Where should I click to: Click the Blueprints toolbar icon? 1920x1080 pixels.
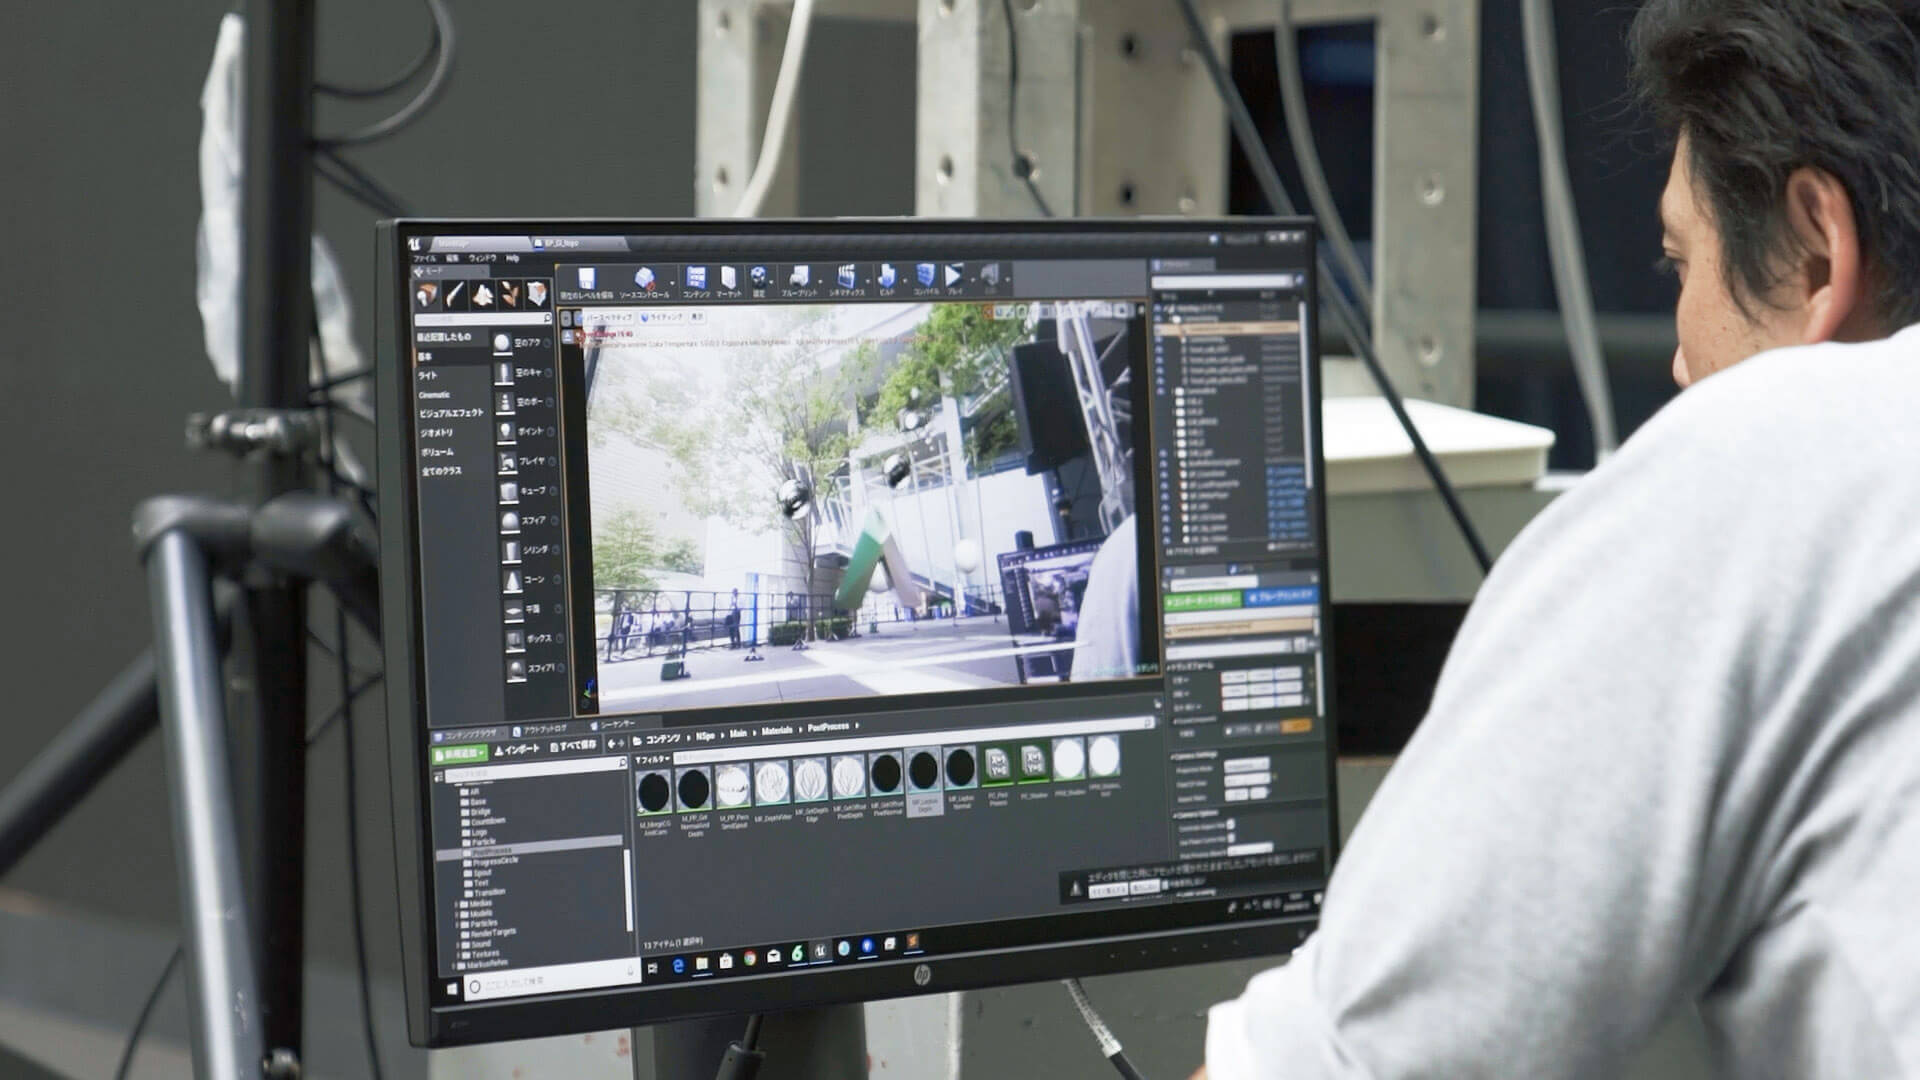[798, 277]
